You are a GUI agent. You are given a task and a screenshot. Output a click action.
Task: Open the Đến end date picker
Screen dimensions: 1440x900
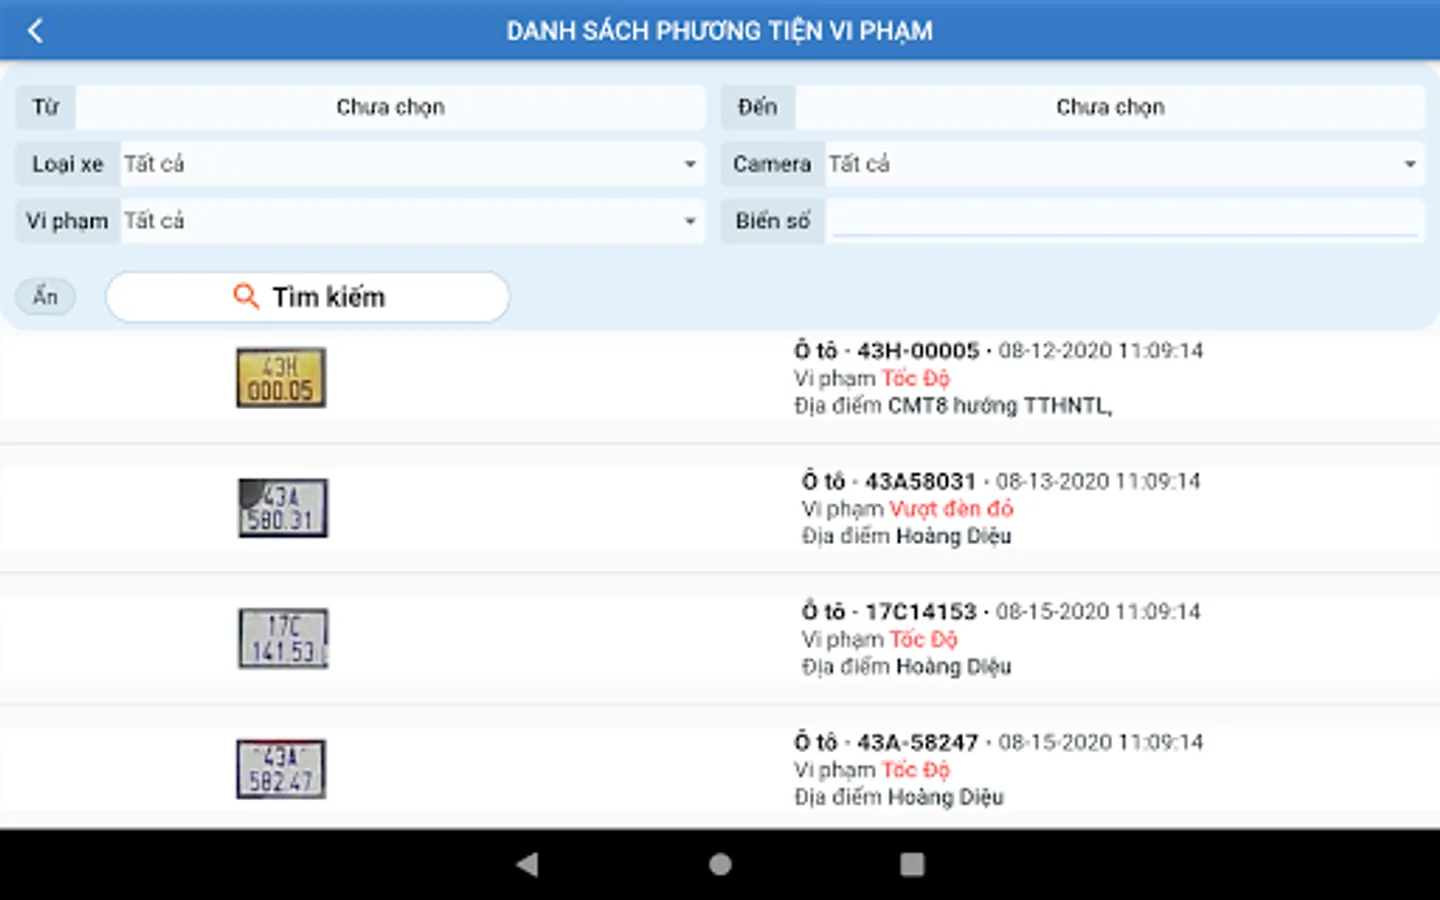1110,107
